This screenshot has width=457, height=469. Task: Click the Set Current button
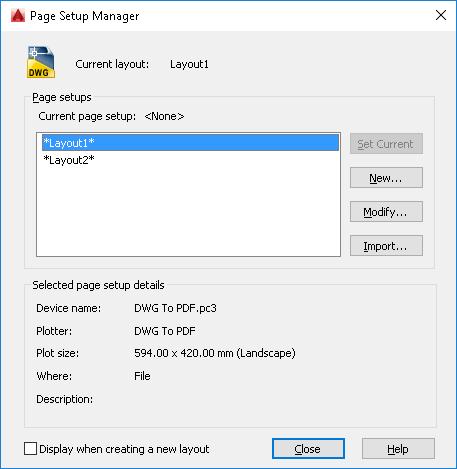tap(386, 144)
